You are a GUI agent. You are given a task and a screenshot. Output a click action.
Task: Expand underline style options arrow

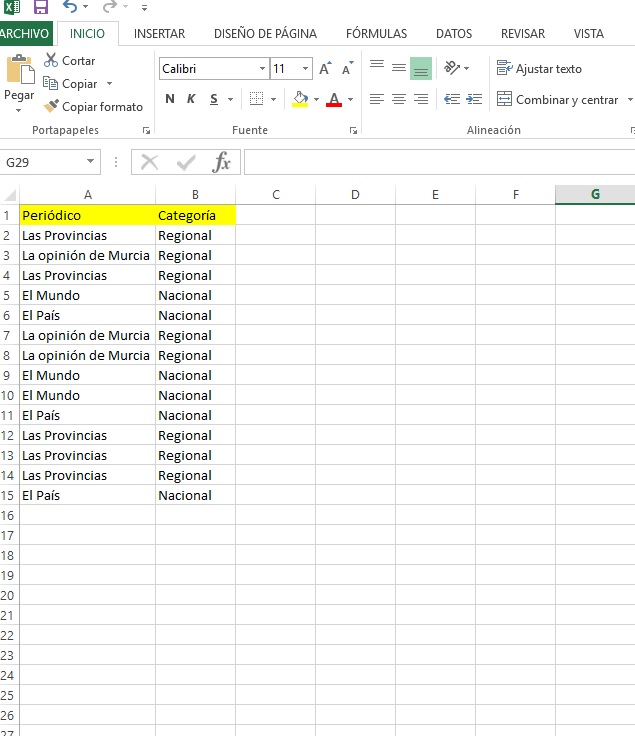(230, 100)
